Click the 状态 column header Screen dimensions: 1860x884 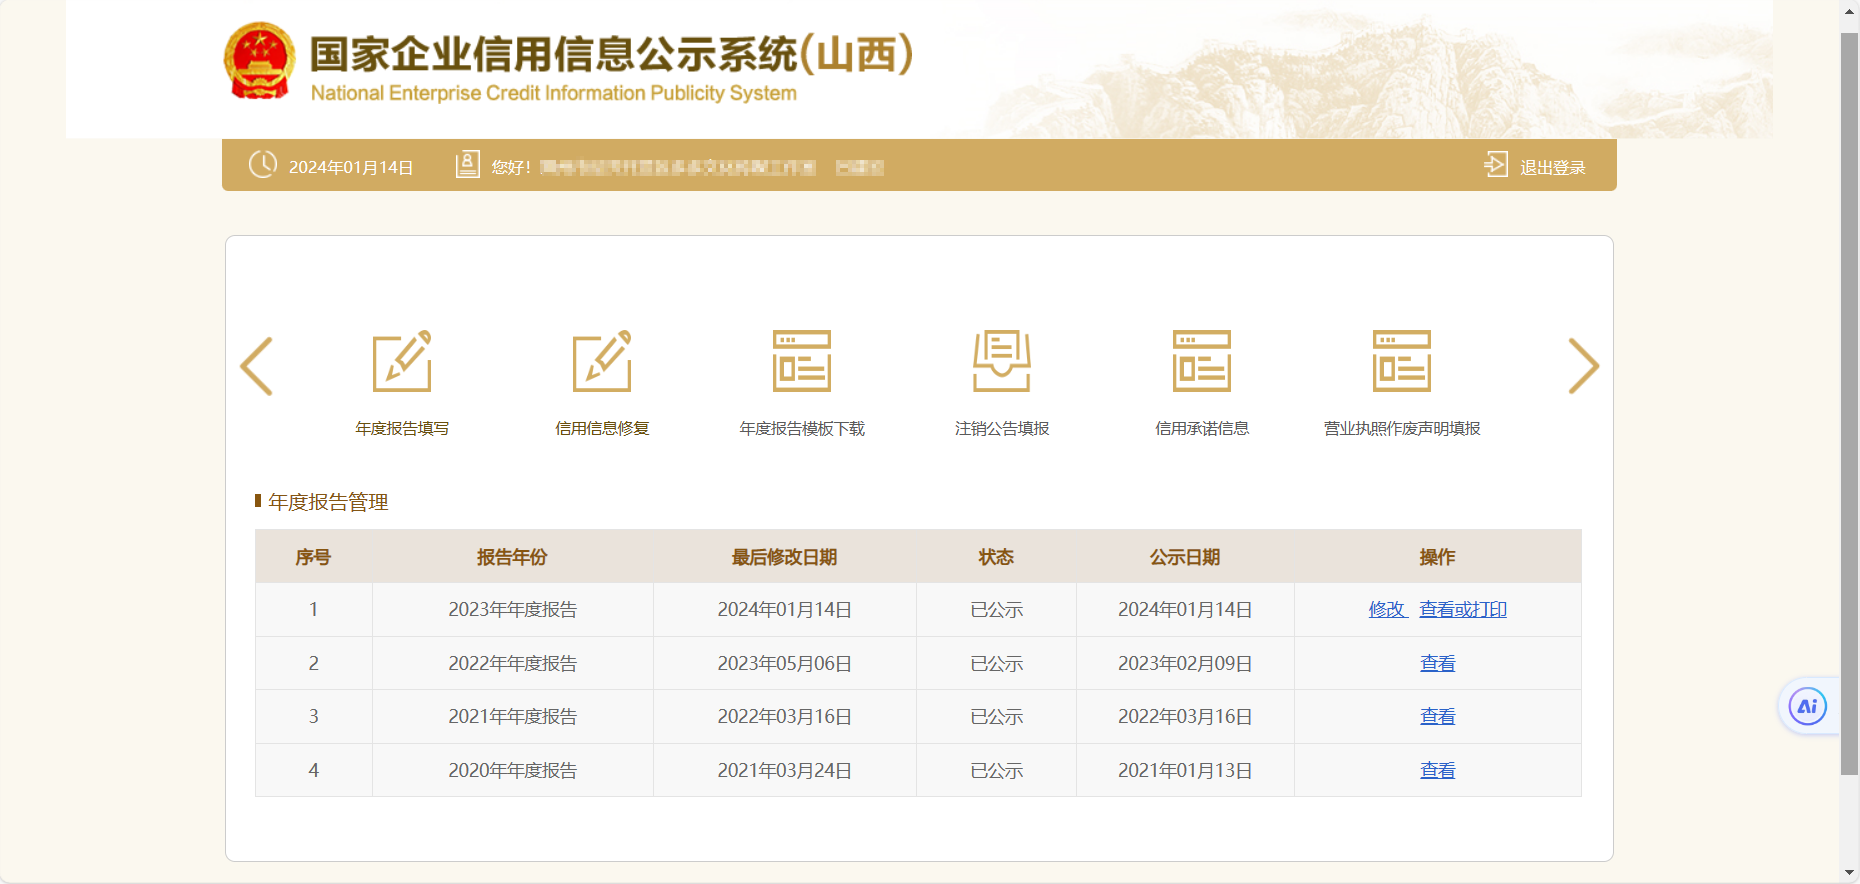coord(996,557)
